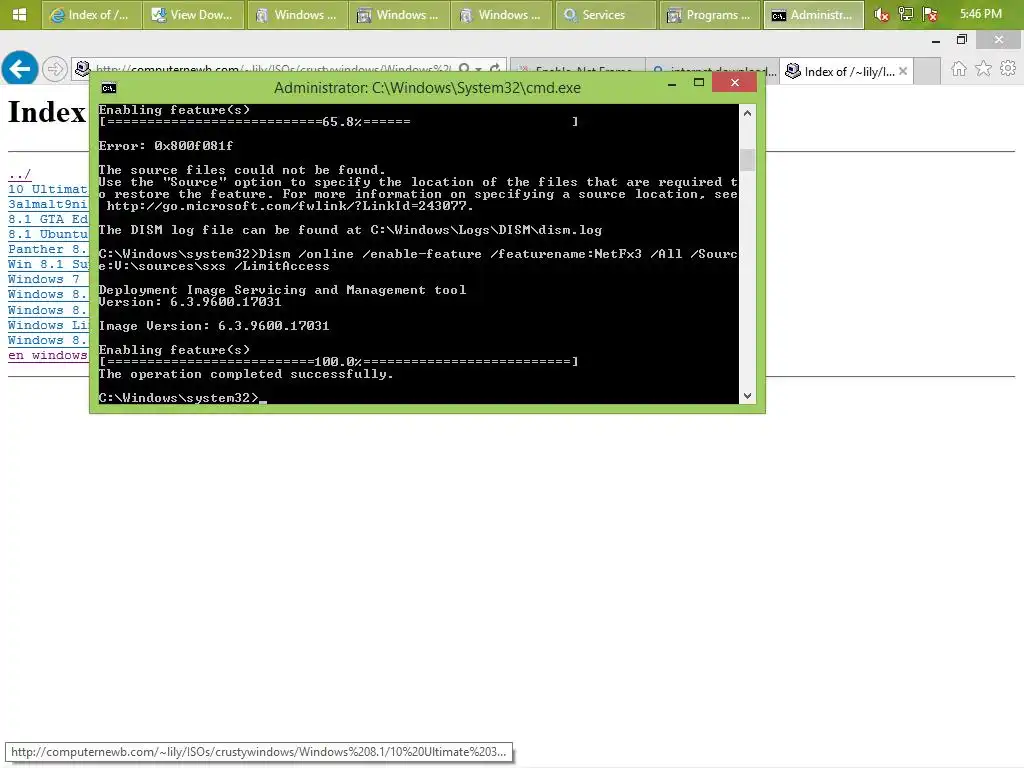
Task: Click Internet Explorer's Forward arrow button
Action: 55,69
